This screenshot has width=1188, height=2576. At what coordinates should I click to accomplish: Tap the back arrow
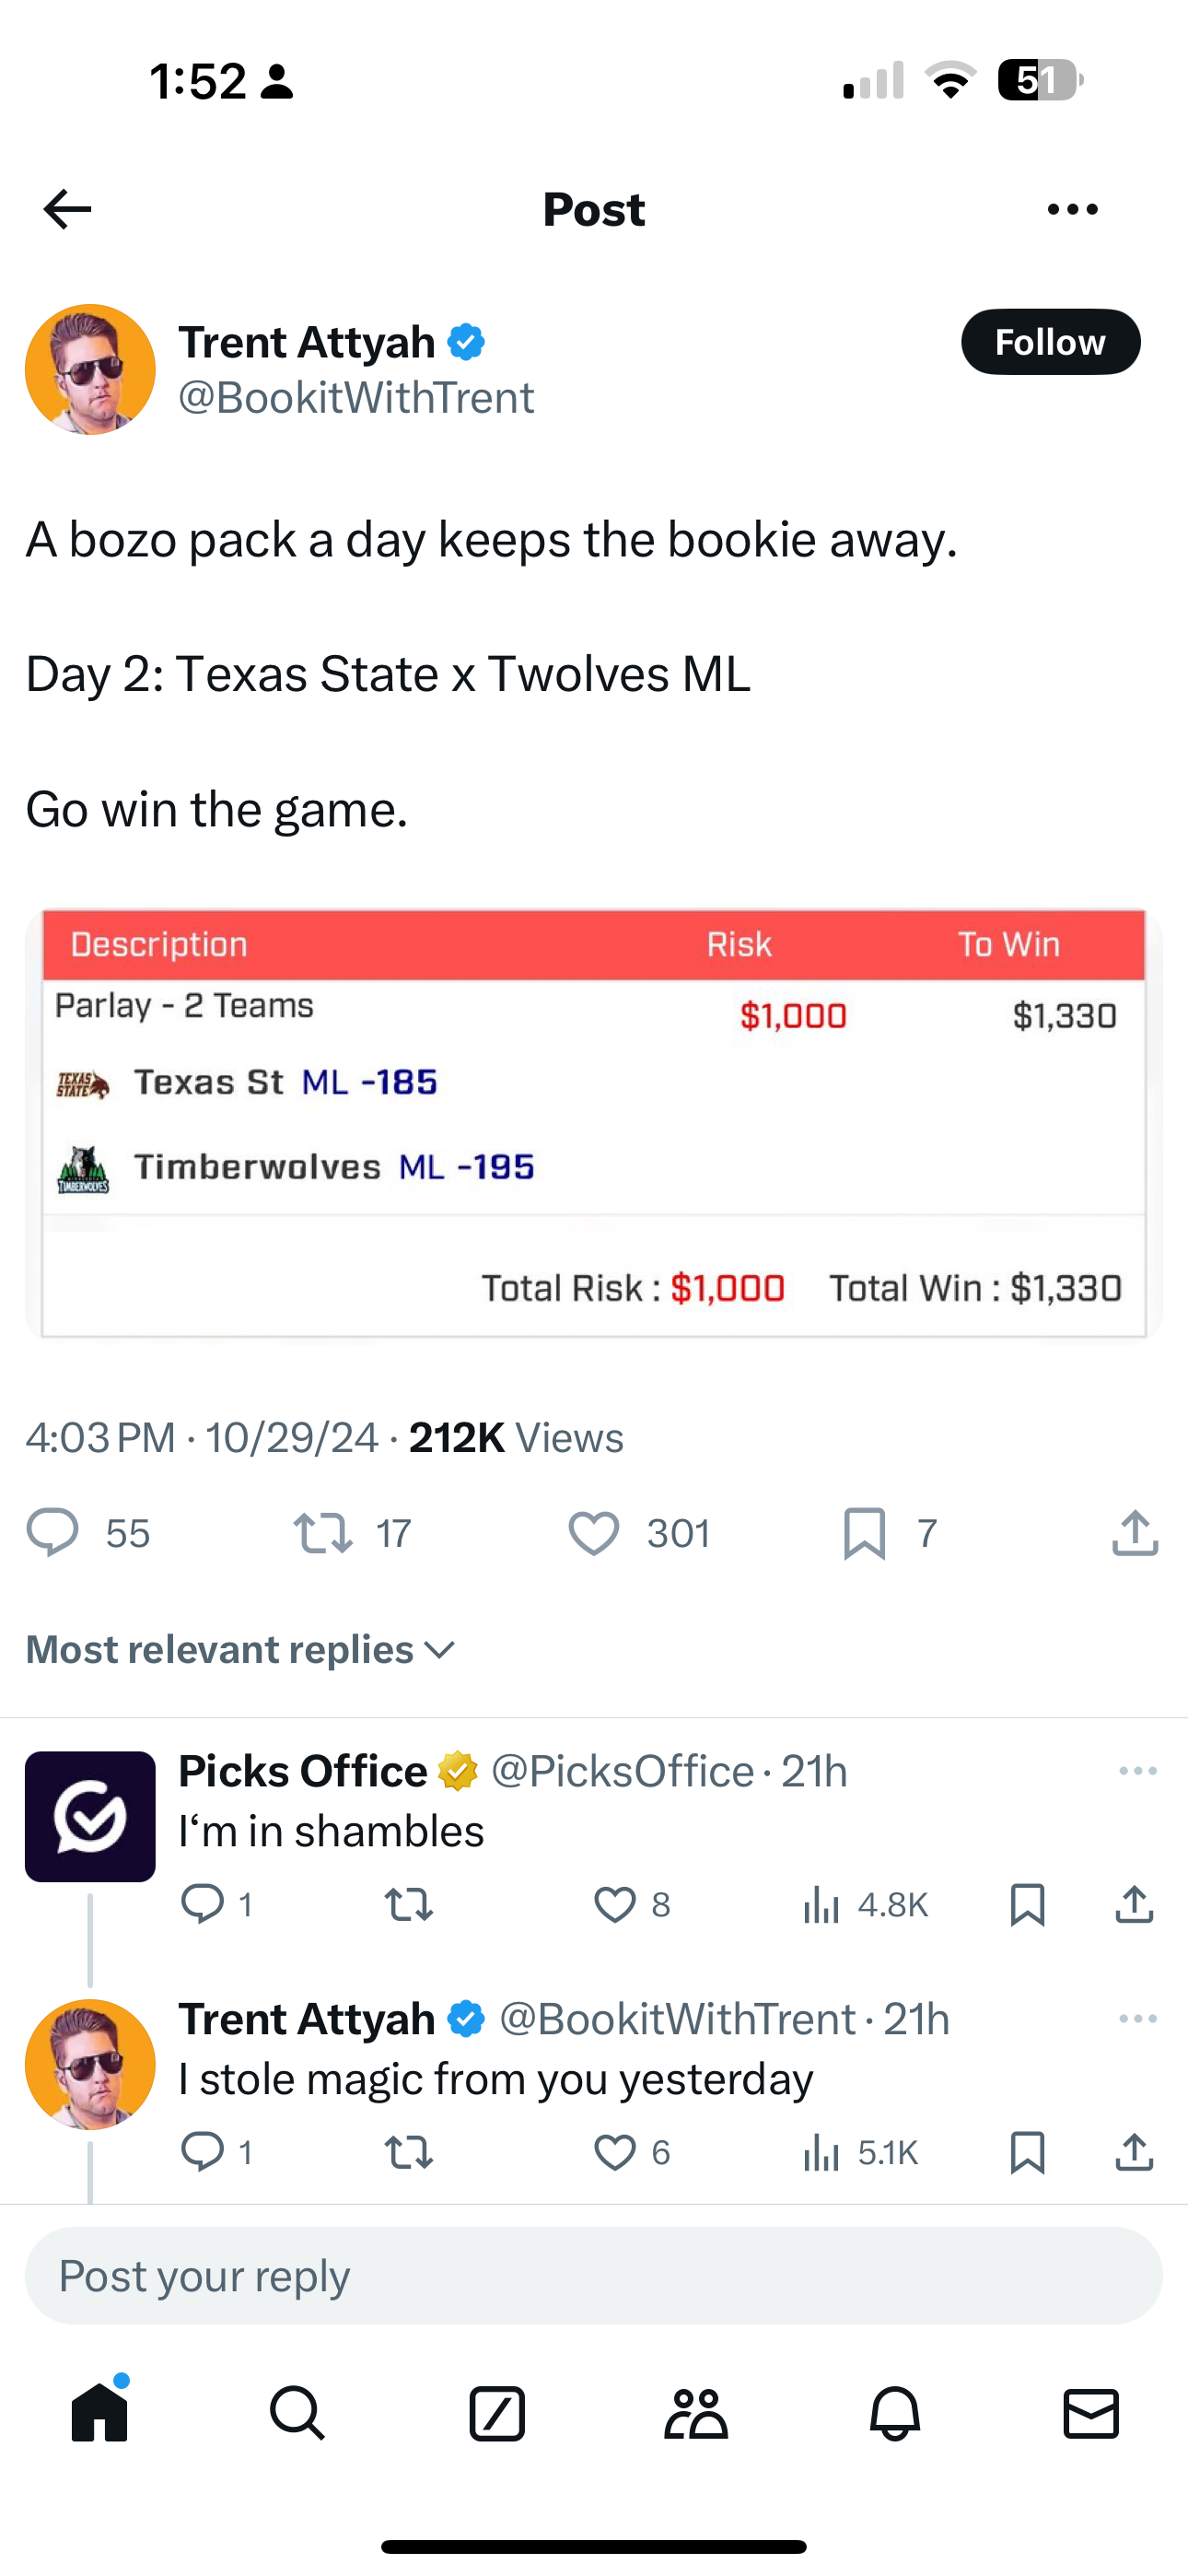tap(68, 209)
